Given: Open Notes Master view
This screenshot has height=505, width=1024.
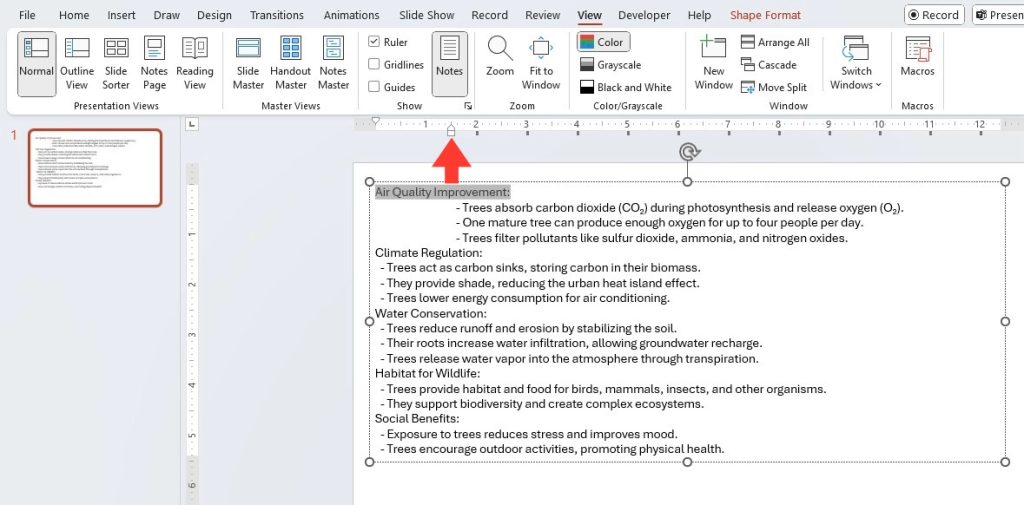Looking at the screenshot, I should [x=333, y=64].
